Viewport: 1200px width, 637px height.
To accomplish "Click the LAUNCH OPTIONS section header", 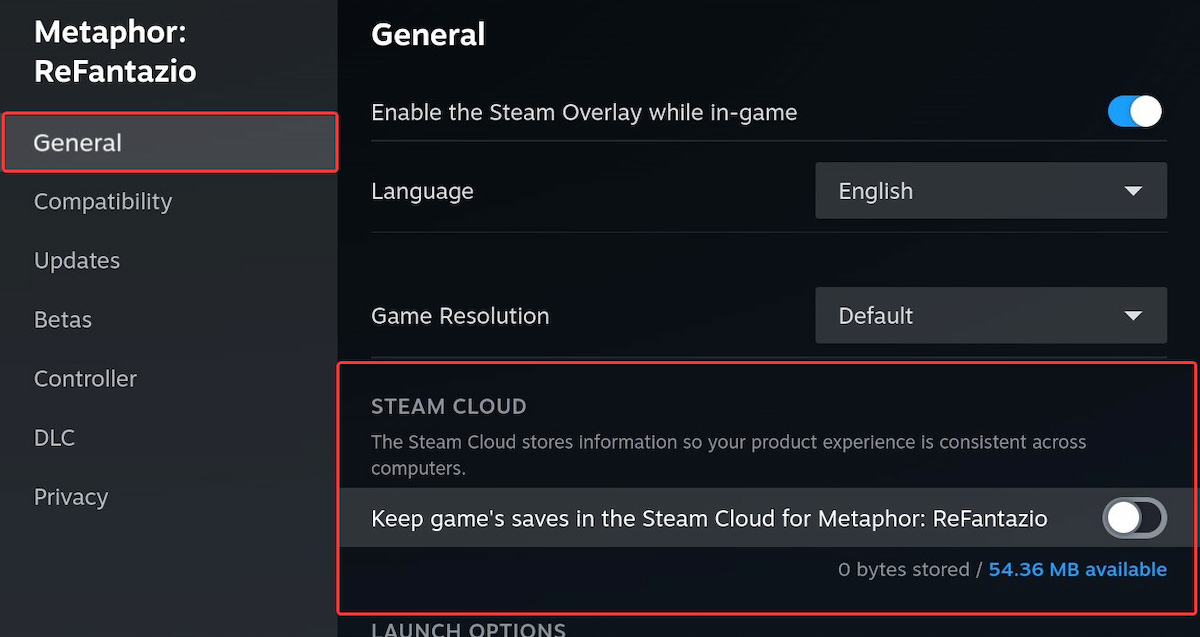I will pyautogui.click(x=468, y=630).
